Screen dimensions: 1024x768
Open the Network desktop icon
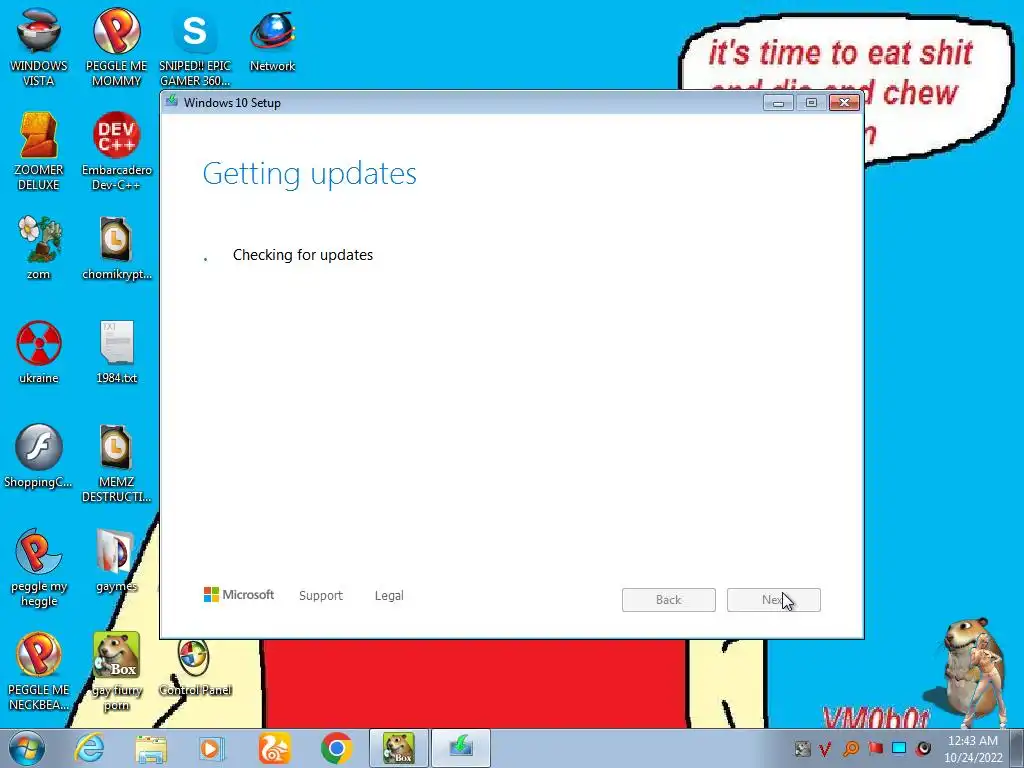272,40
